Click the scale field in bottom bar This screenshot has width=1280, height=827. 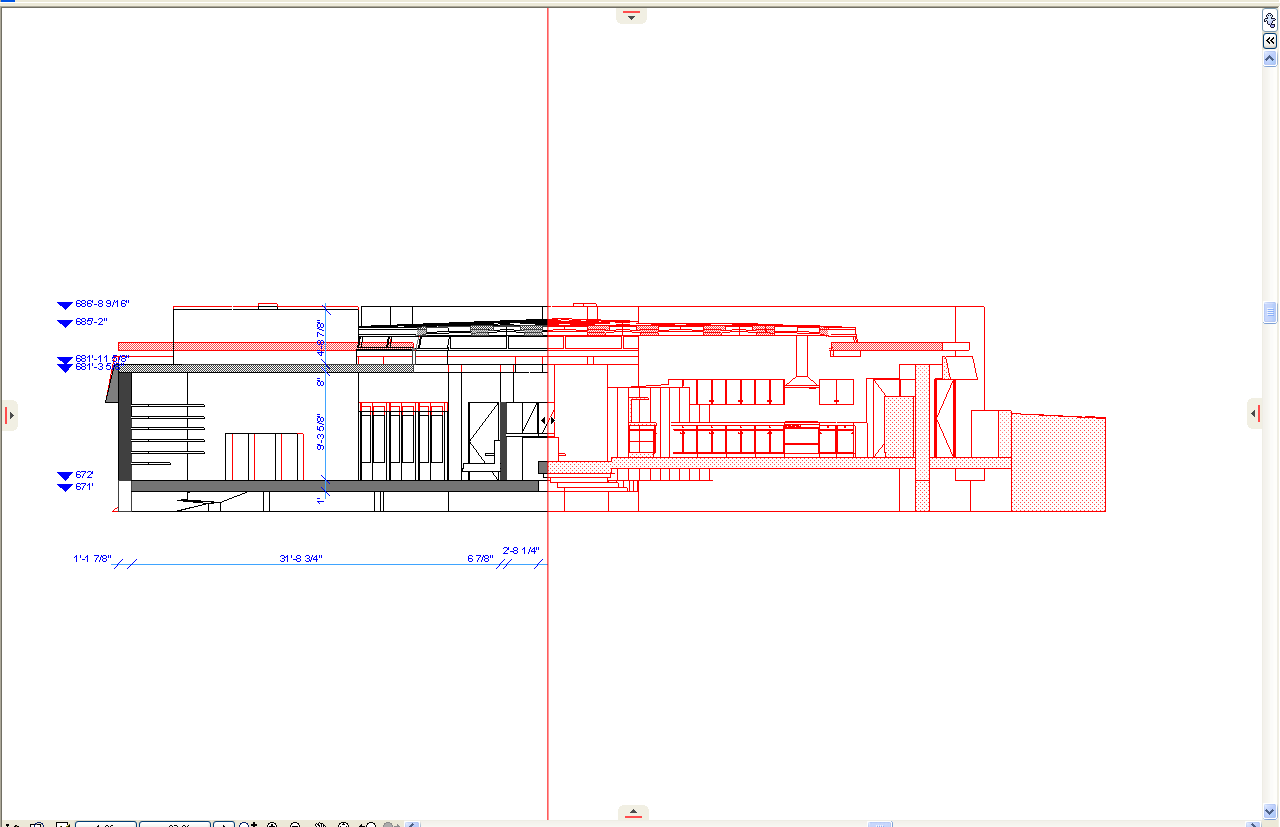[105, 825]
